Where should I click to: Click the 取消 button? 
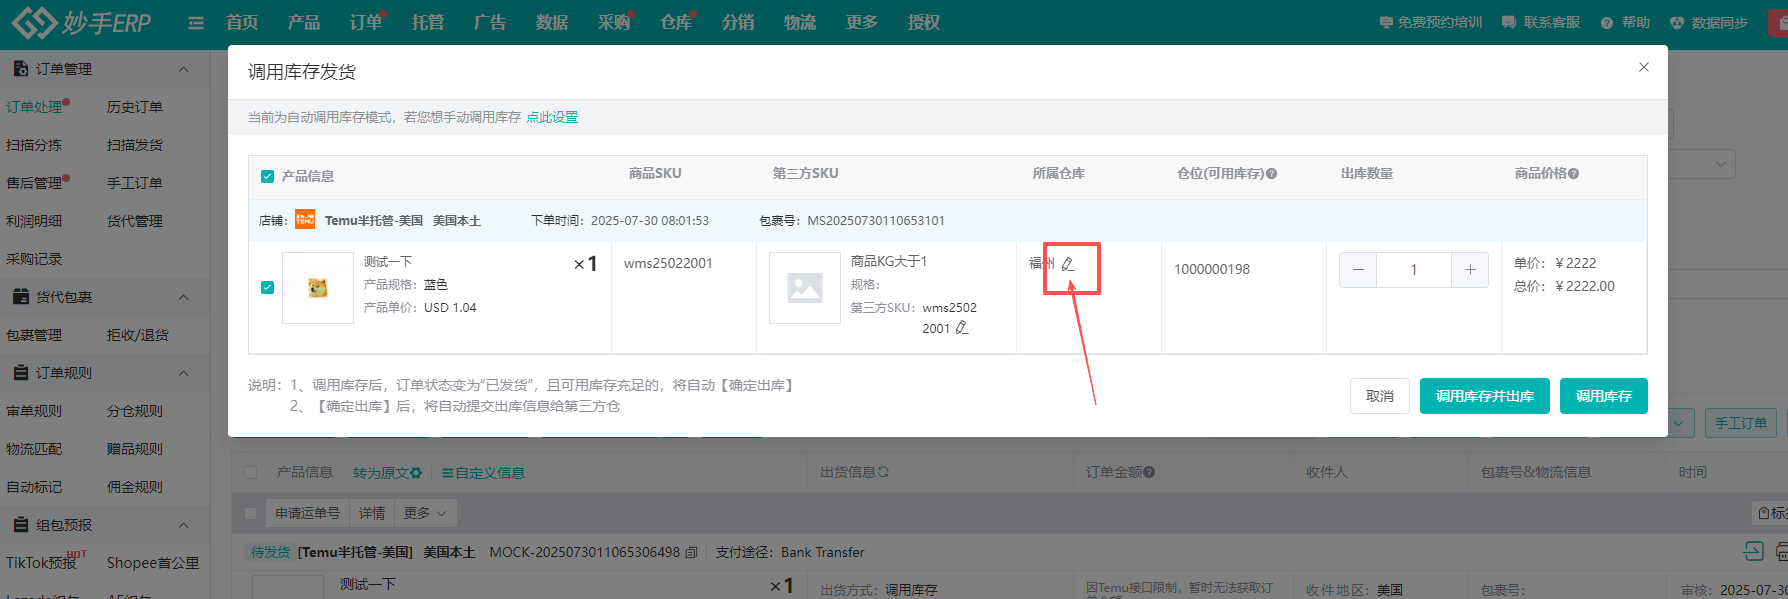(1380, 396)
